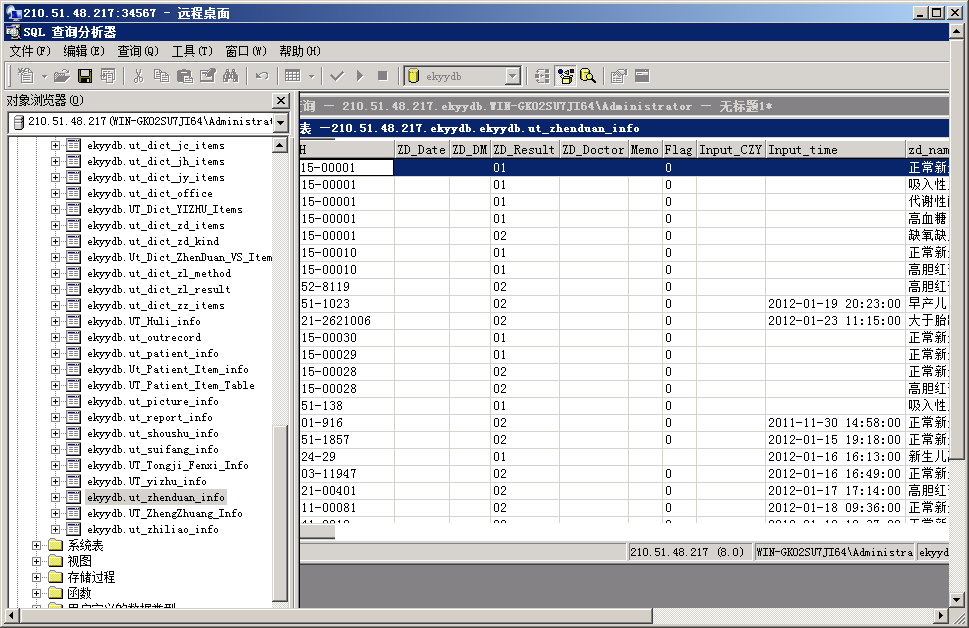This screenshot has width=969, height=628.
Task: Open Find with the binoculars icon
Action: coord(231,76)
